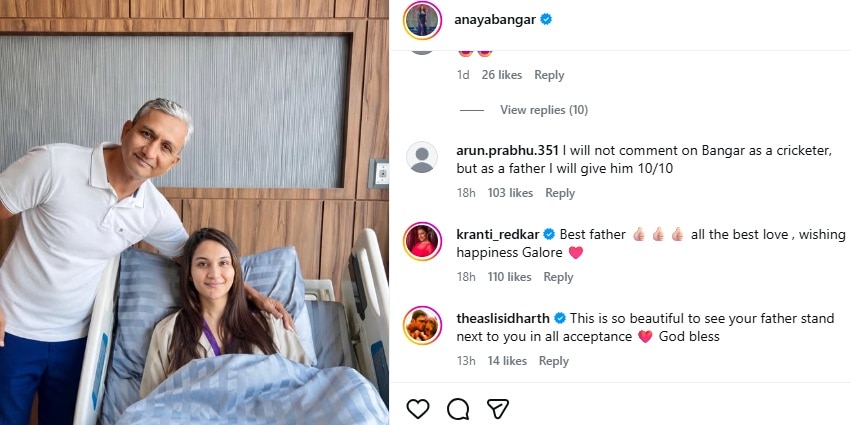Share the post via the paper plane icon

coord(498,408)
